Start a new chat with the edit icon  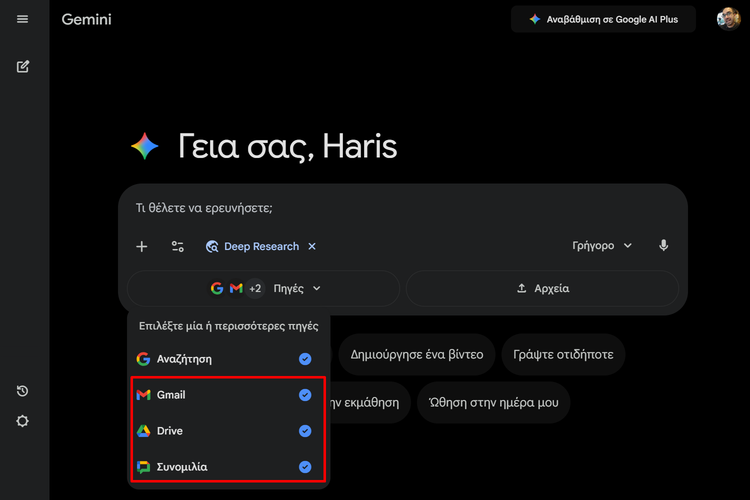click(23, 67)
